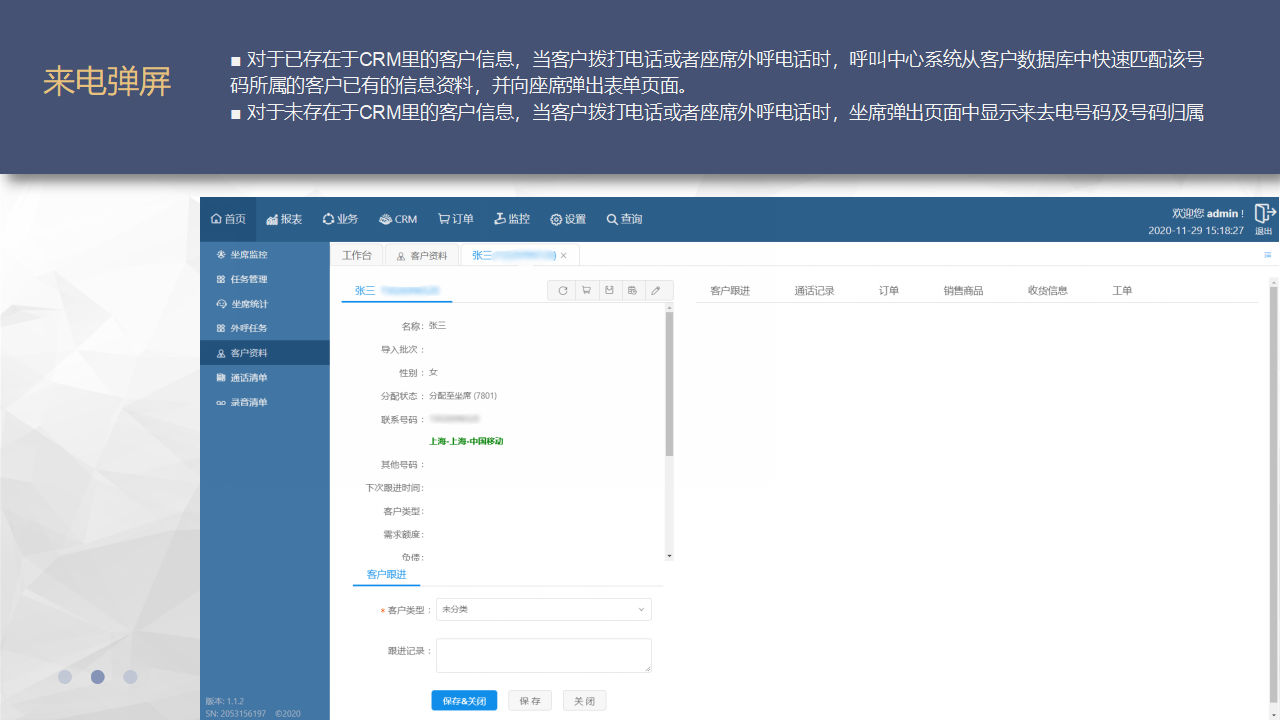Select 录音清单 in the sidebar

(265, 402)
